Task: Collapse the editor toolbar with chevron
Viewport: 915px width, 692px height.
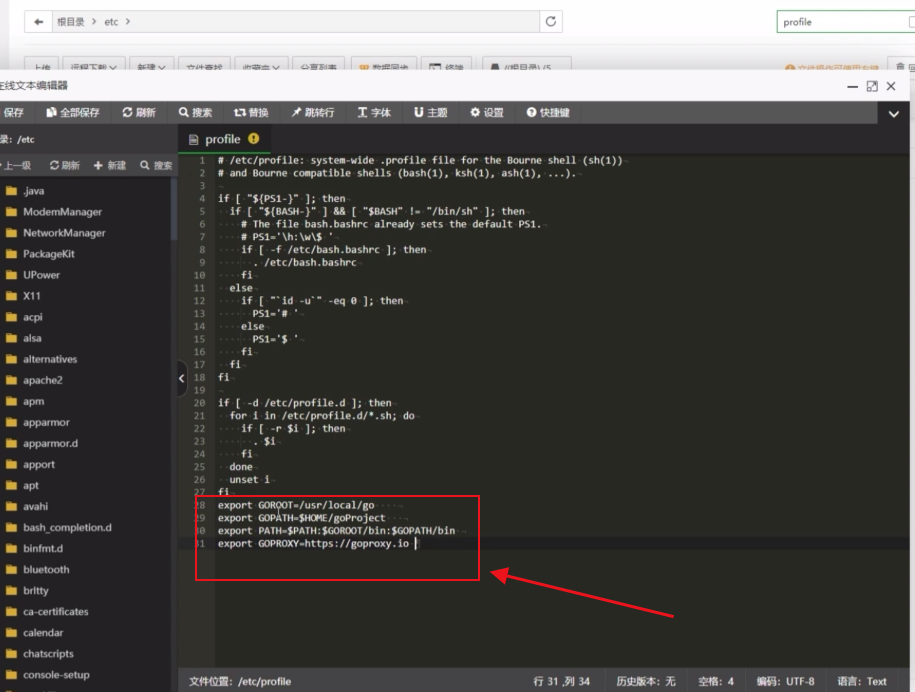Action: point(893,114)
